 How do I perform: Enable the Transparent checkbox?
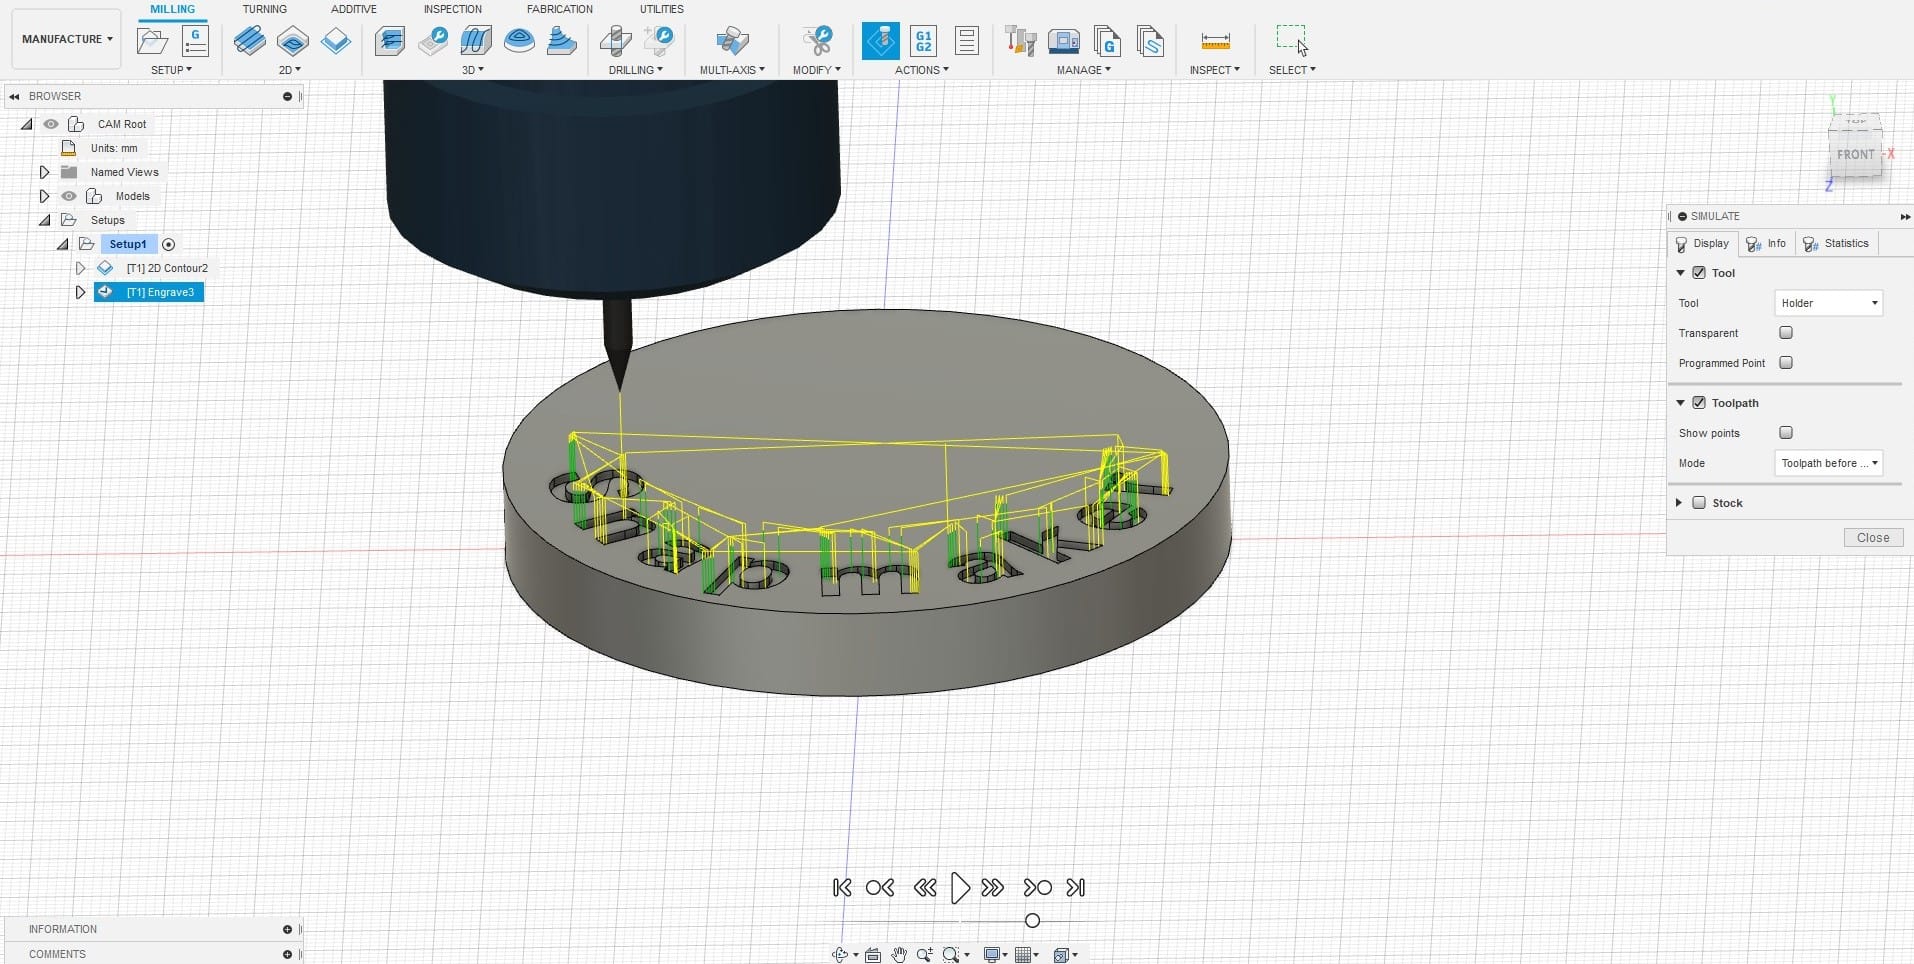1786,332
